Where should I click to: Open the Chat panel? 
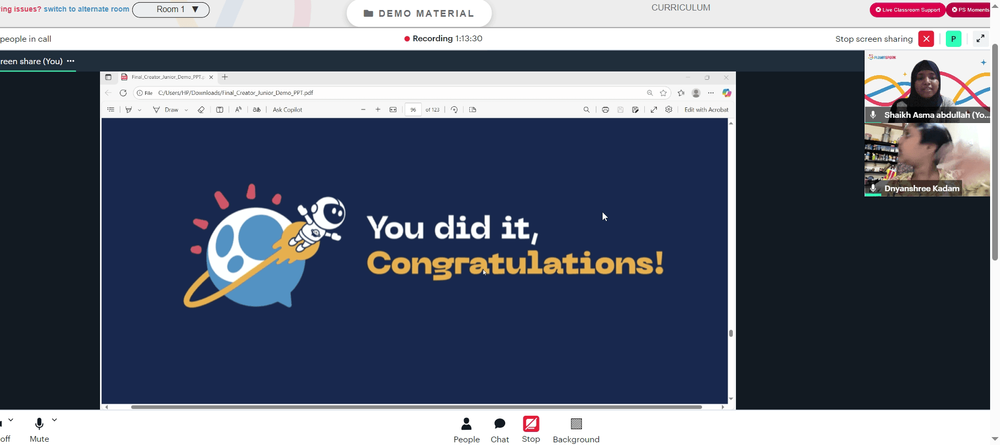point(499,429)
